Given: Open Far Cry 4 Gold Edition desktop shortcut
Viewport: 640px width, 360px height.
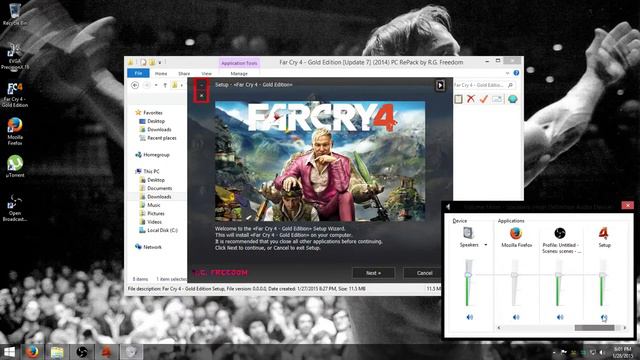Looking at the screenshot, I should 15,95.
